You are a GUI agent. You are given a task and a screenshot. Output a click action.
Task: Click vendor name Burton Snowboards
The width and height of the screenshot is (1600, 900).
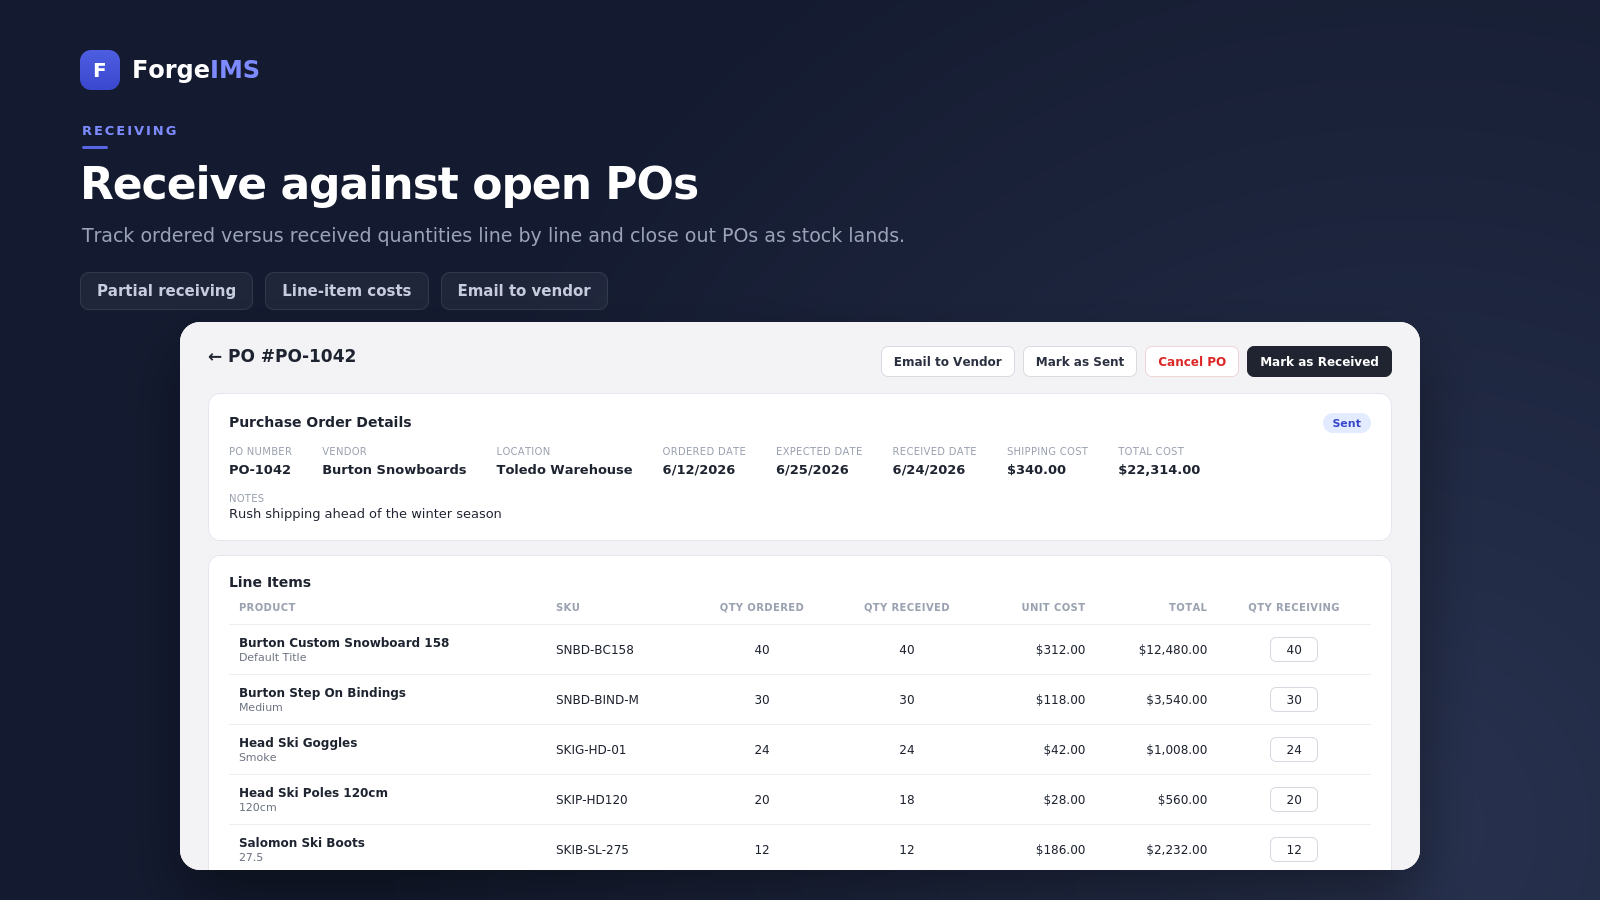[394, 470]
